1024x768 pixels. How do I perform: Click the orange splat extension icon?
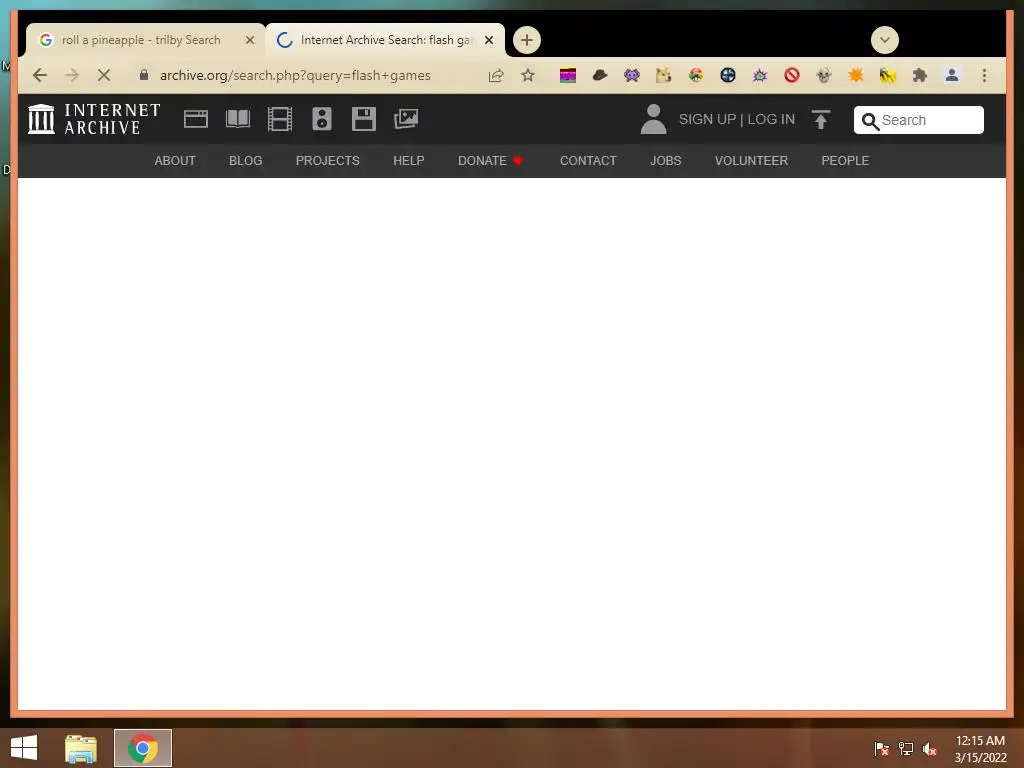click(856, 76)
